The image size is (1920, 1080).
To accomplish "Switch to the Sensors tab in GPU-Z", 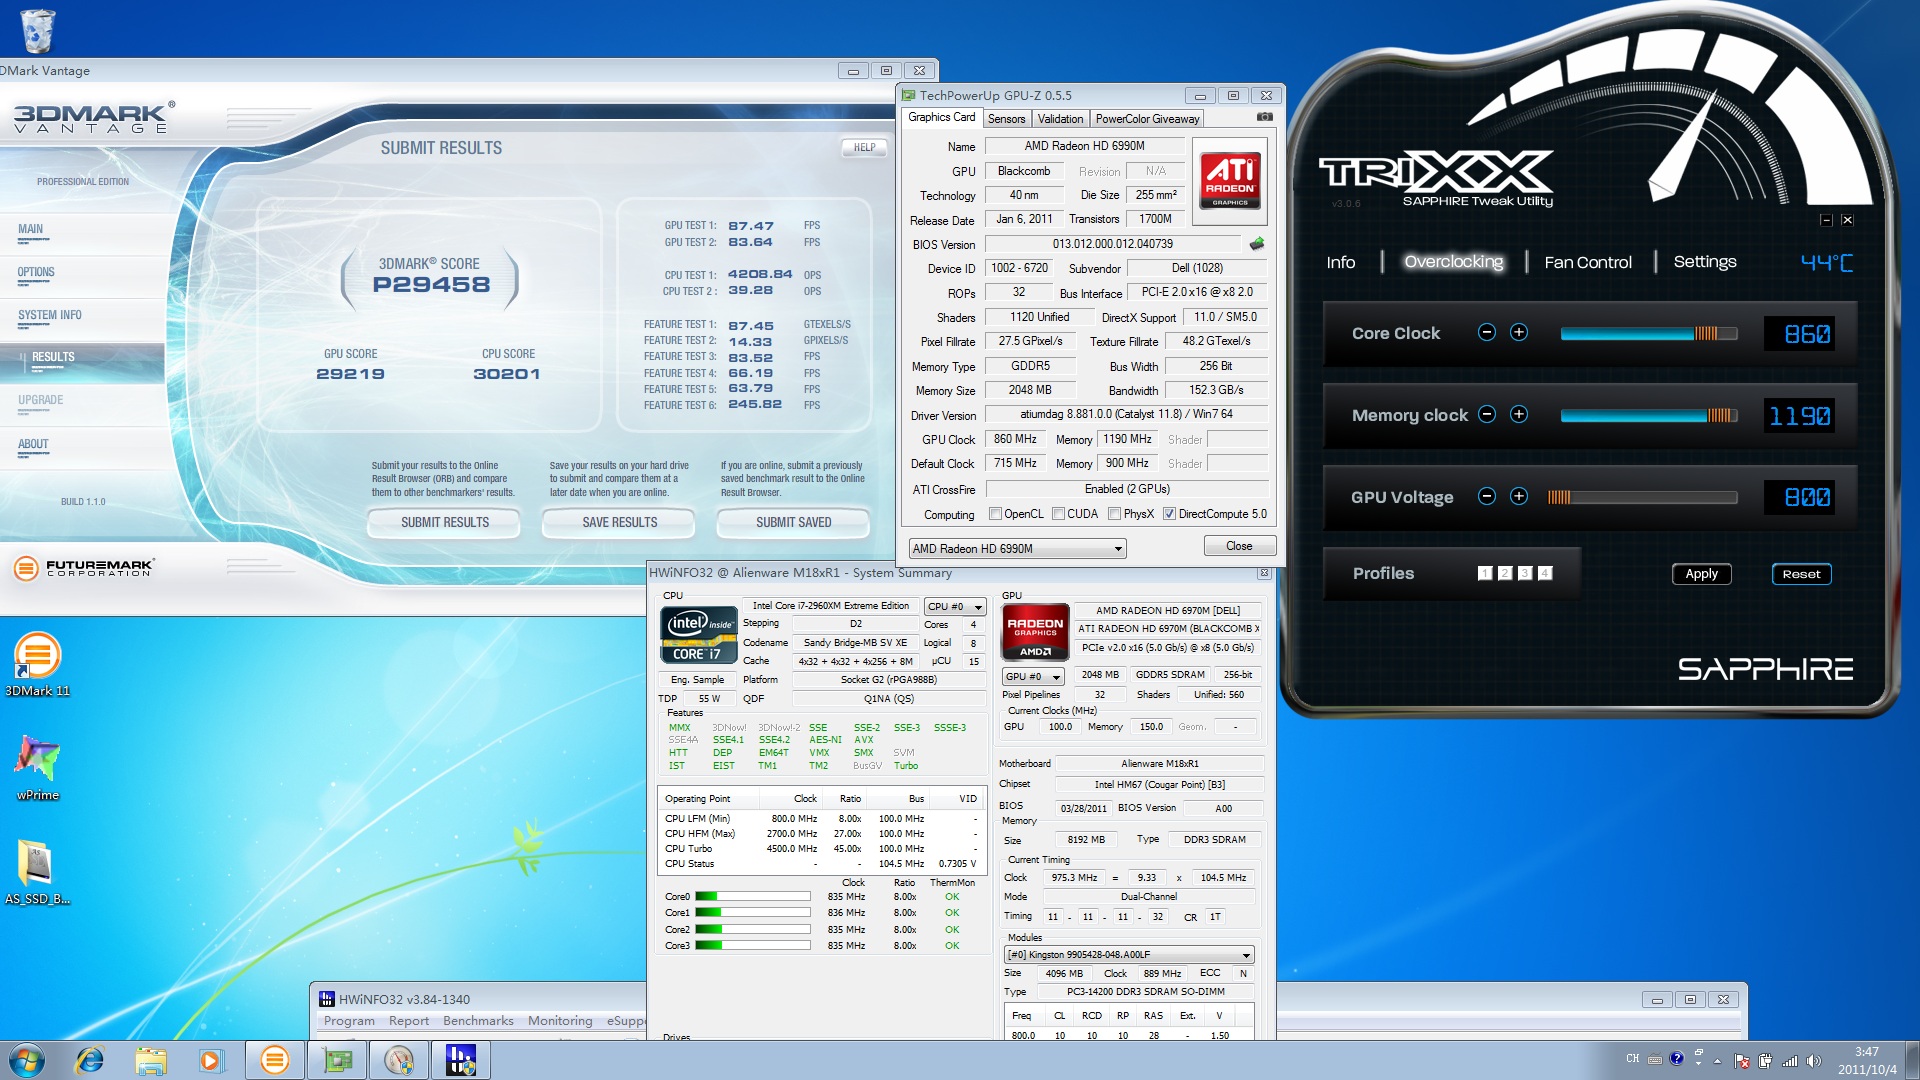I will 1006,118.
